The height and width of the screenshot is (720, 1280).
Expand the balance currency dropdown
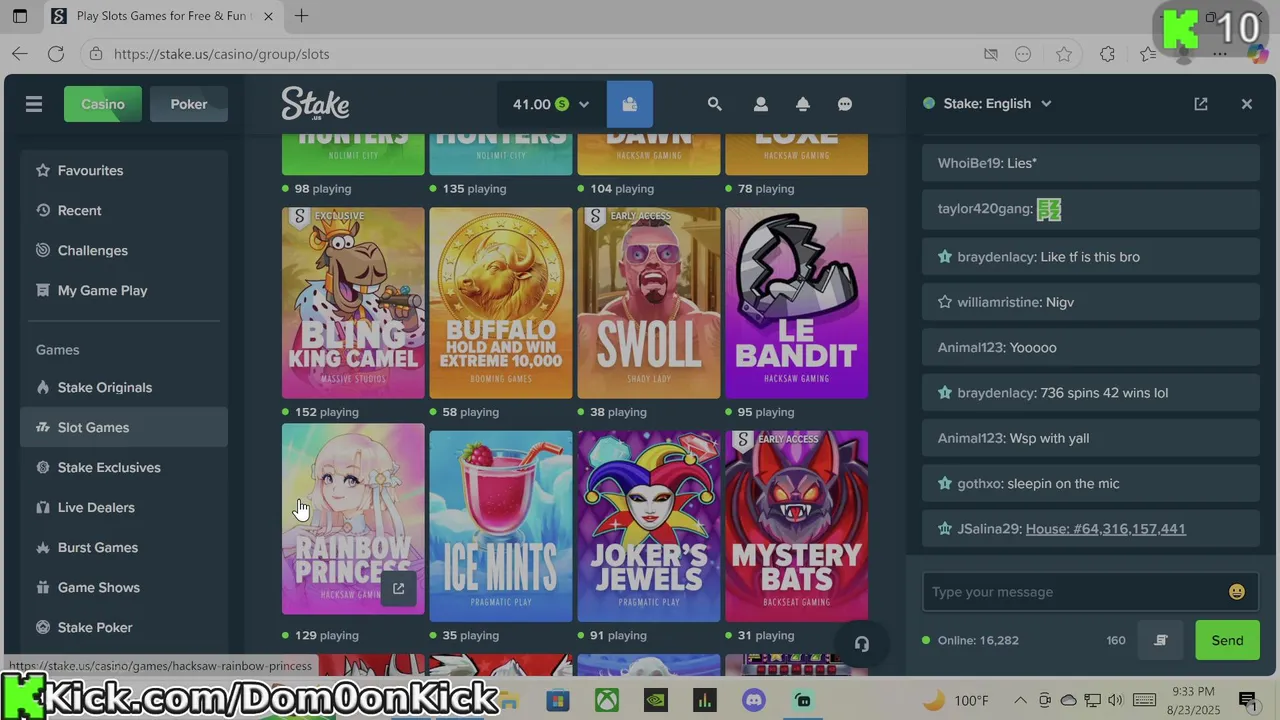584,104
